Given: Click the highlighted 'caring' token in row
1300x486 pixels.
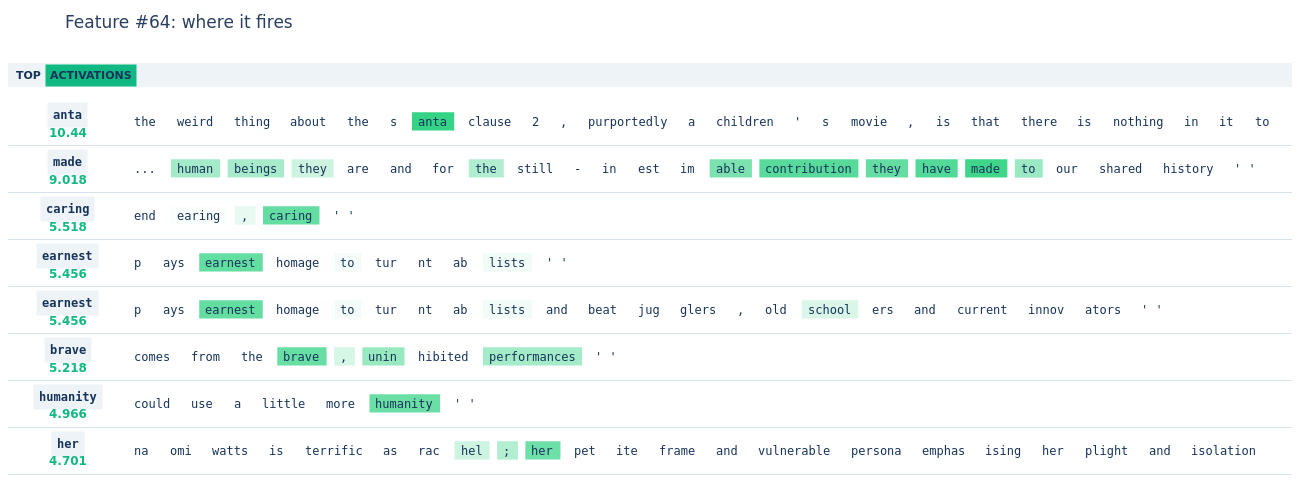Looking at the screenshot, I should (x=291, y=216).
